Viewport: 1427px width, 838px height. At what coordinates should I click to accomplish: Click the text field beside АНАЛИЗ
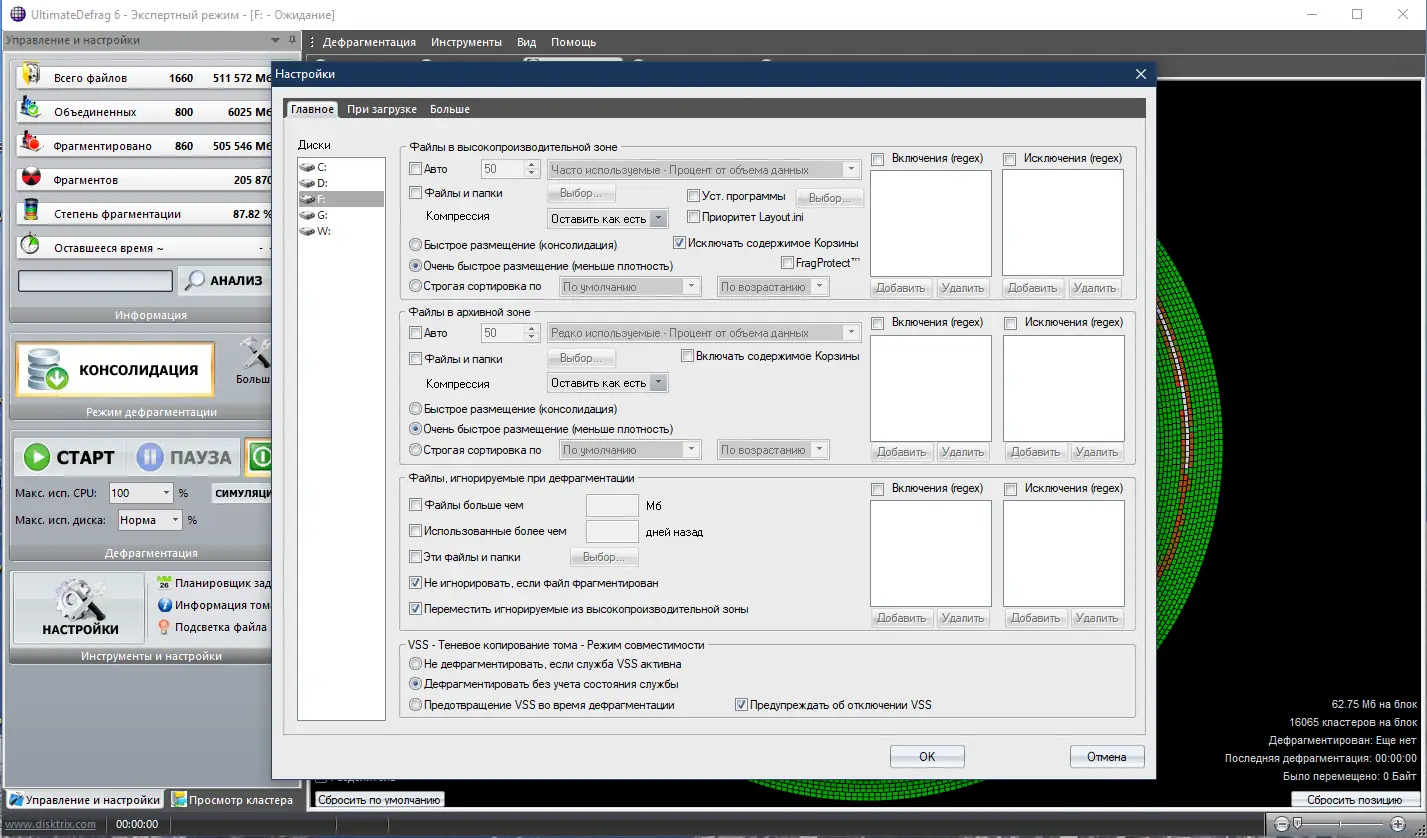pos(95,281)
